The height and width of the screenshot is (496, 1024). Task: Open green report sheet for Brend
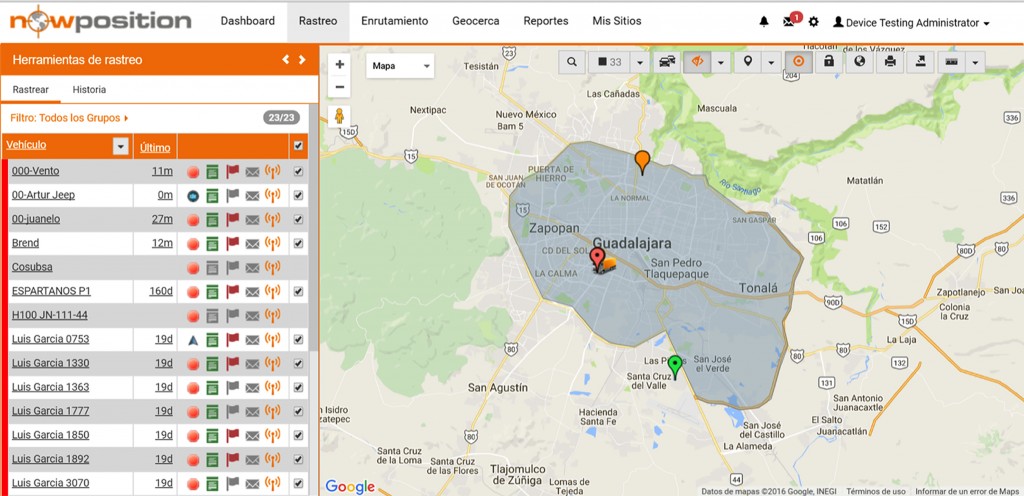click(x=212, y=243)
